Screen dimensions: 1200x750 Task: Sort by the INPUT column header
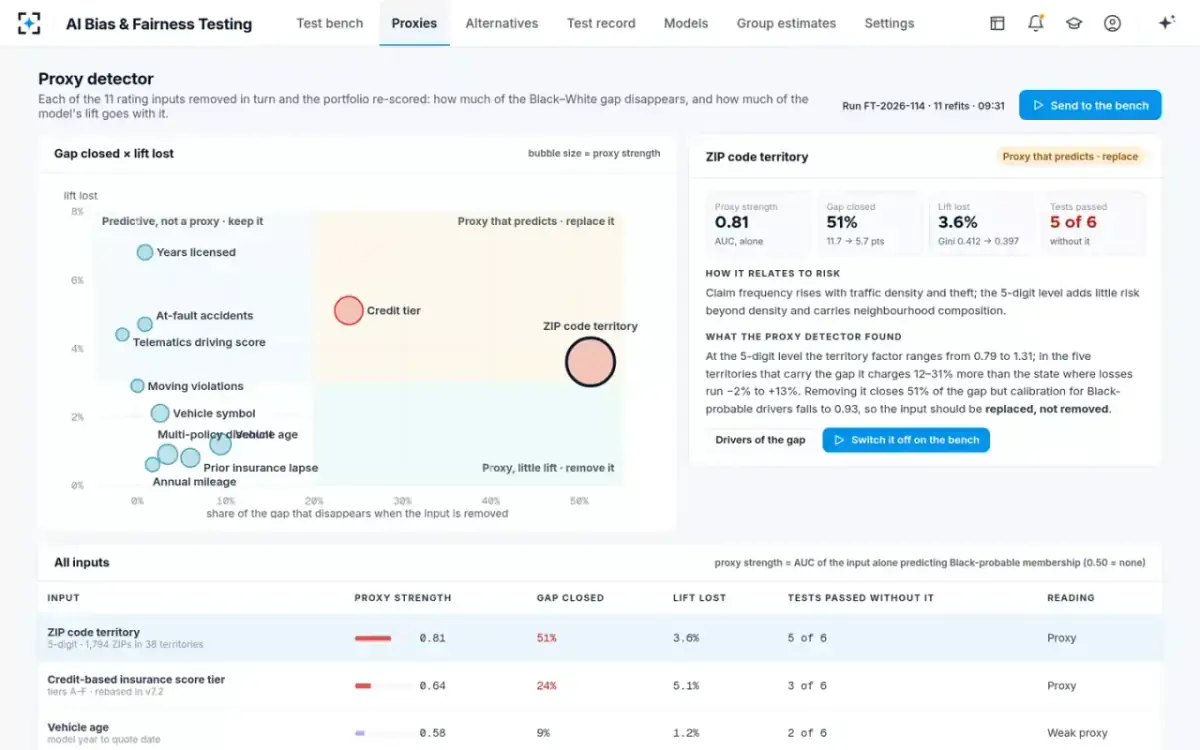coord(64,598)
